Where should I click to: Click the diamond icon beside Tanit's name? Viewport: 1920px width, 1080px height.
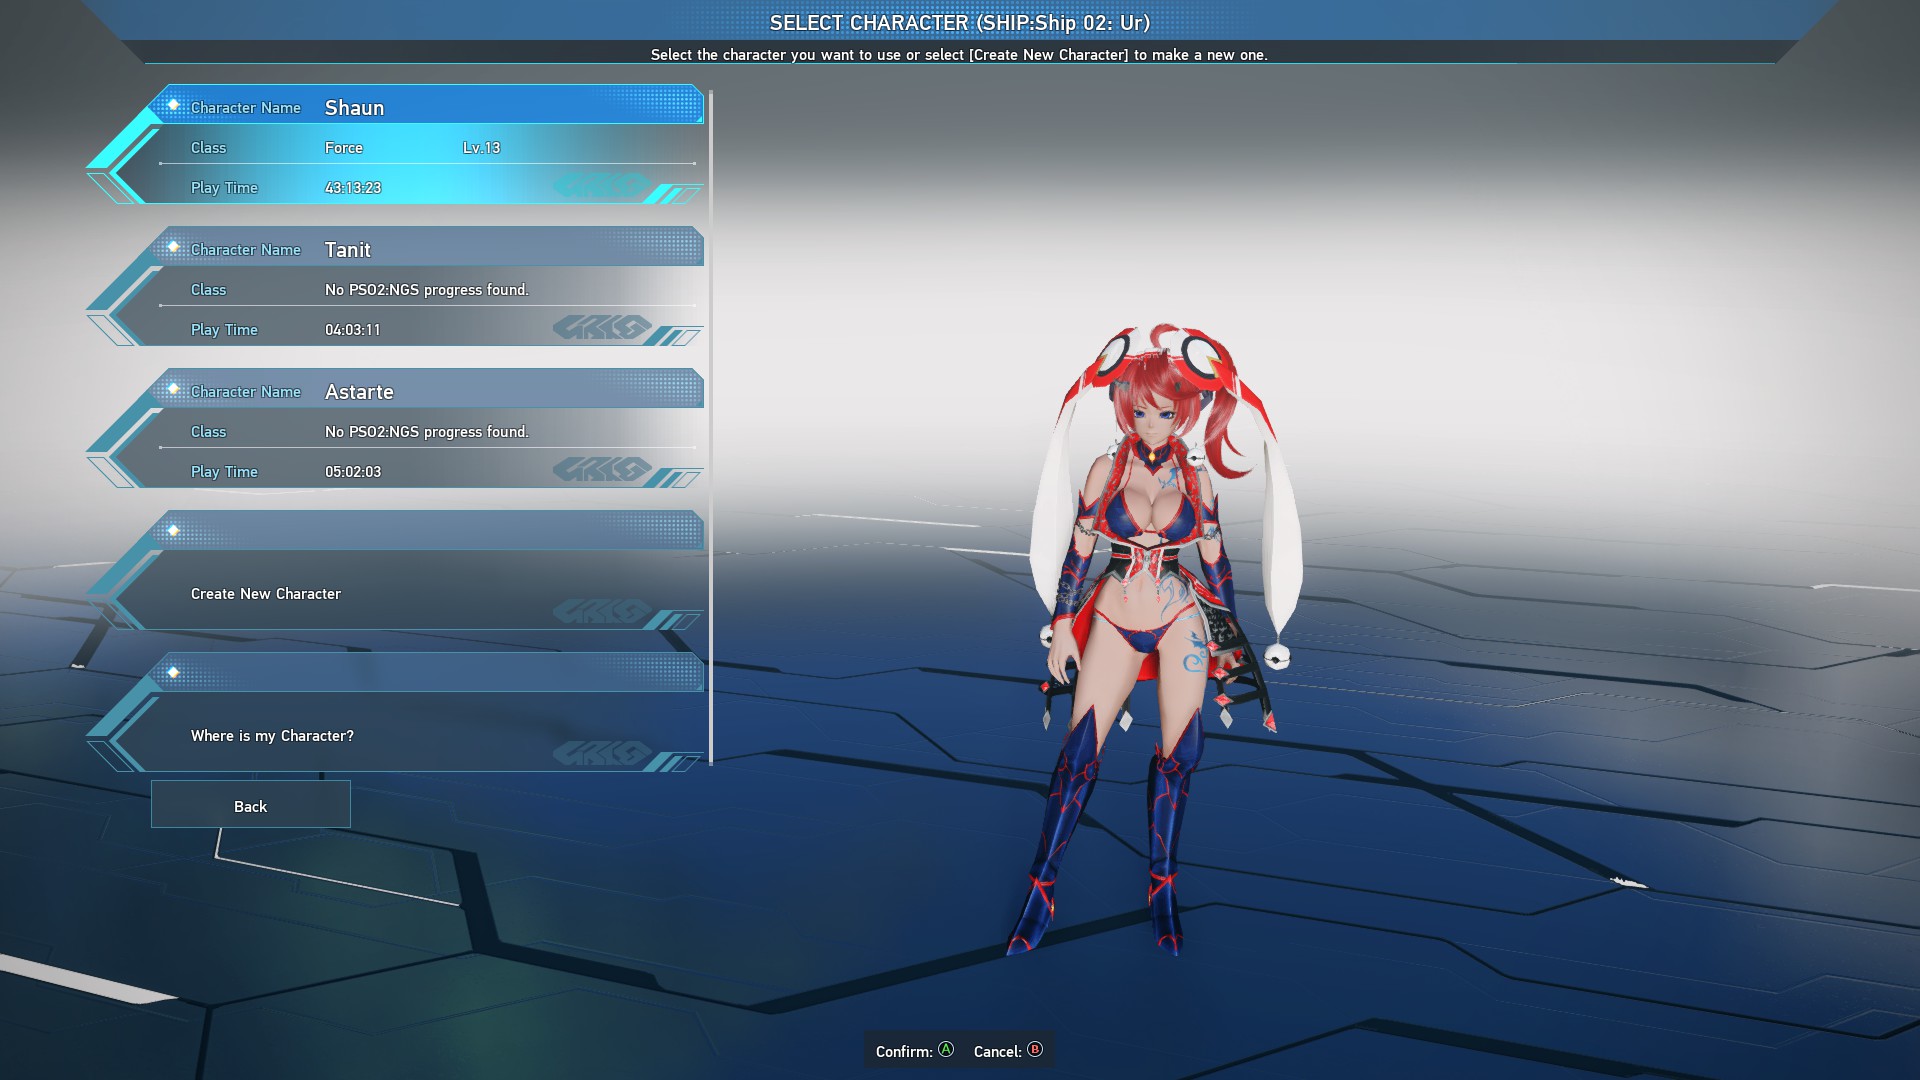pyautogui.click(x=173, y=247)
